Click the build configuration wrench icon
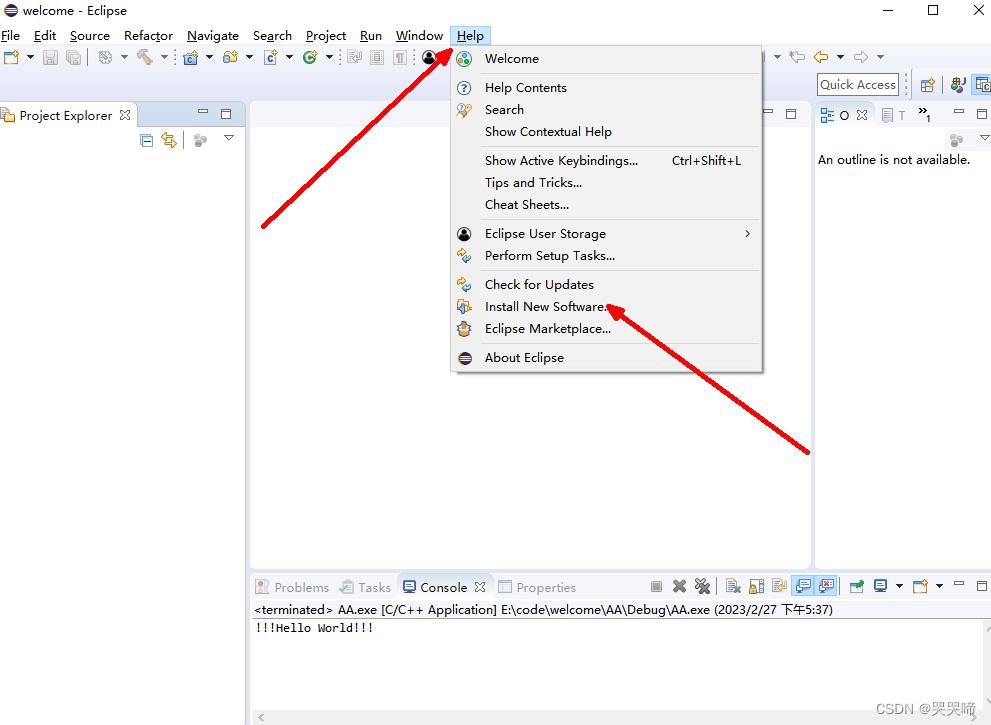Viewport: 991px width, 725px height. (106, 58)
